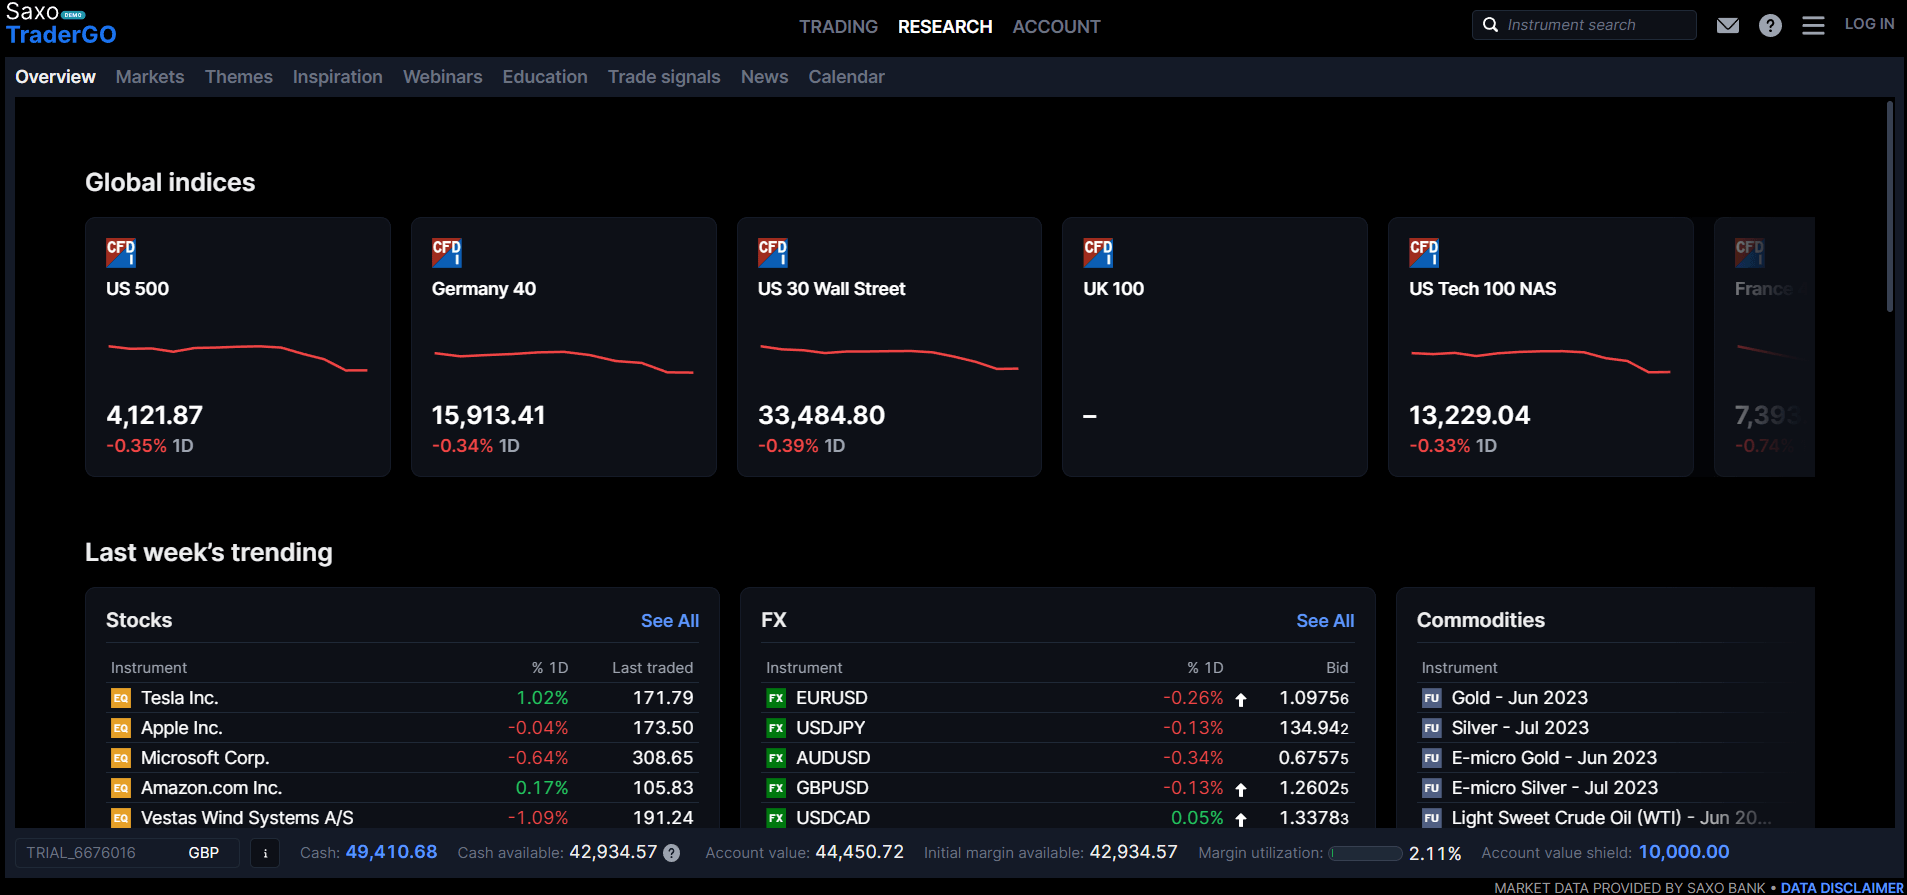Screen dimensions: 1907x895
Task: Click the Saxo TraderGO logo
Action: pos(61,24)
